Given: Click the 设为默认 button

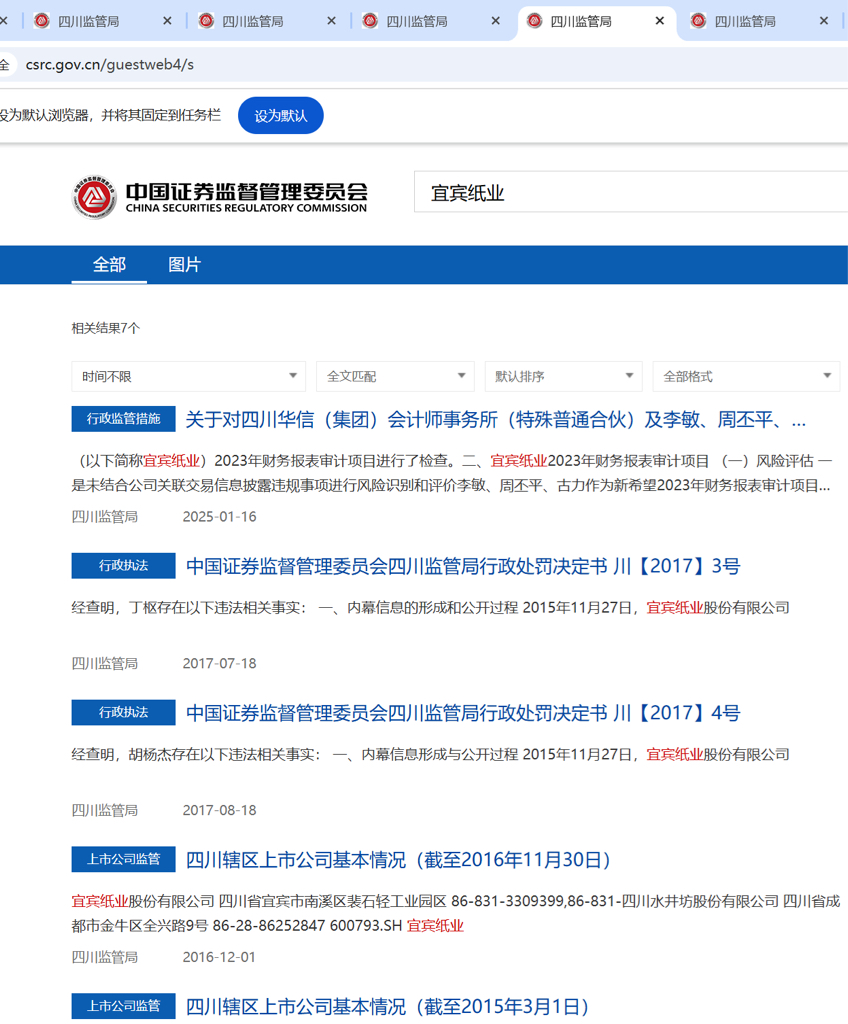Looking at the screenshot, I should click(280, 116).
